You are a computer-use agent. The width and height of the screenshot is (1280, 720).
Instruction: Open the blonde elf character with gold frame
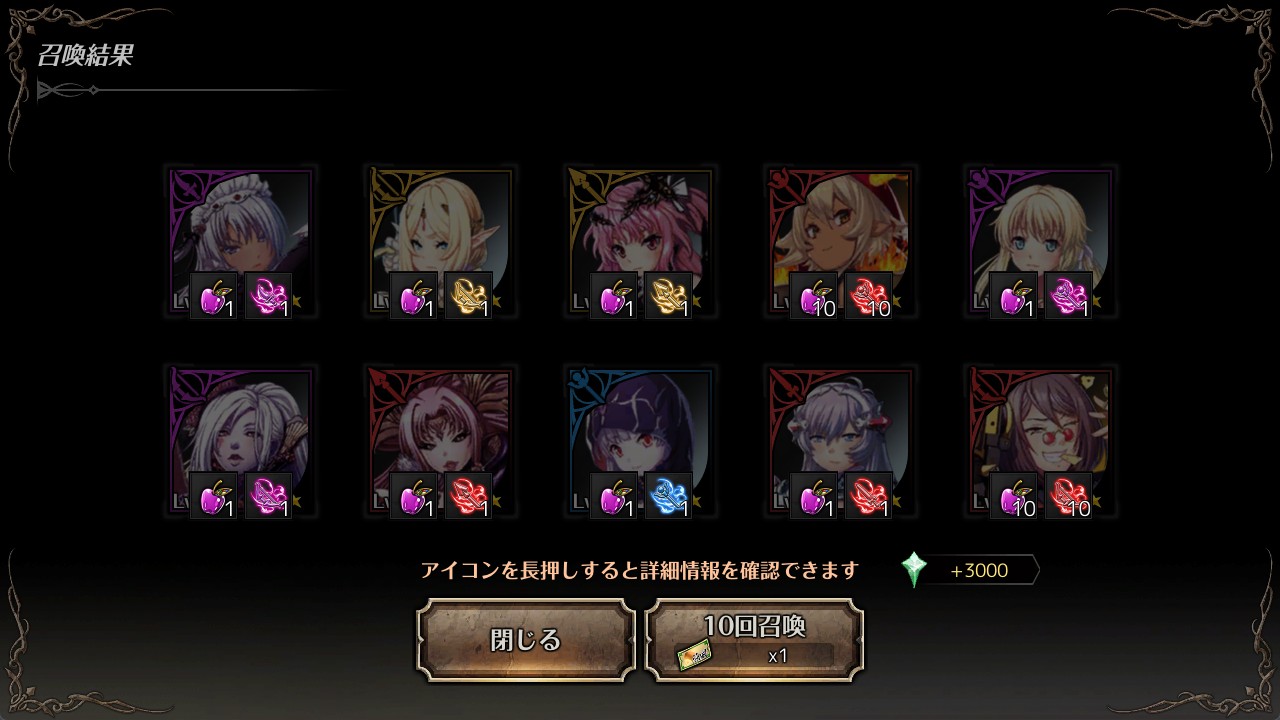click(440, 241)
